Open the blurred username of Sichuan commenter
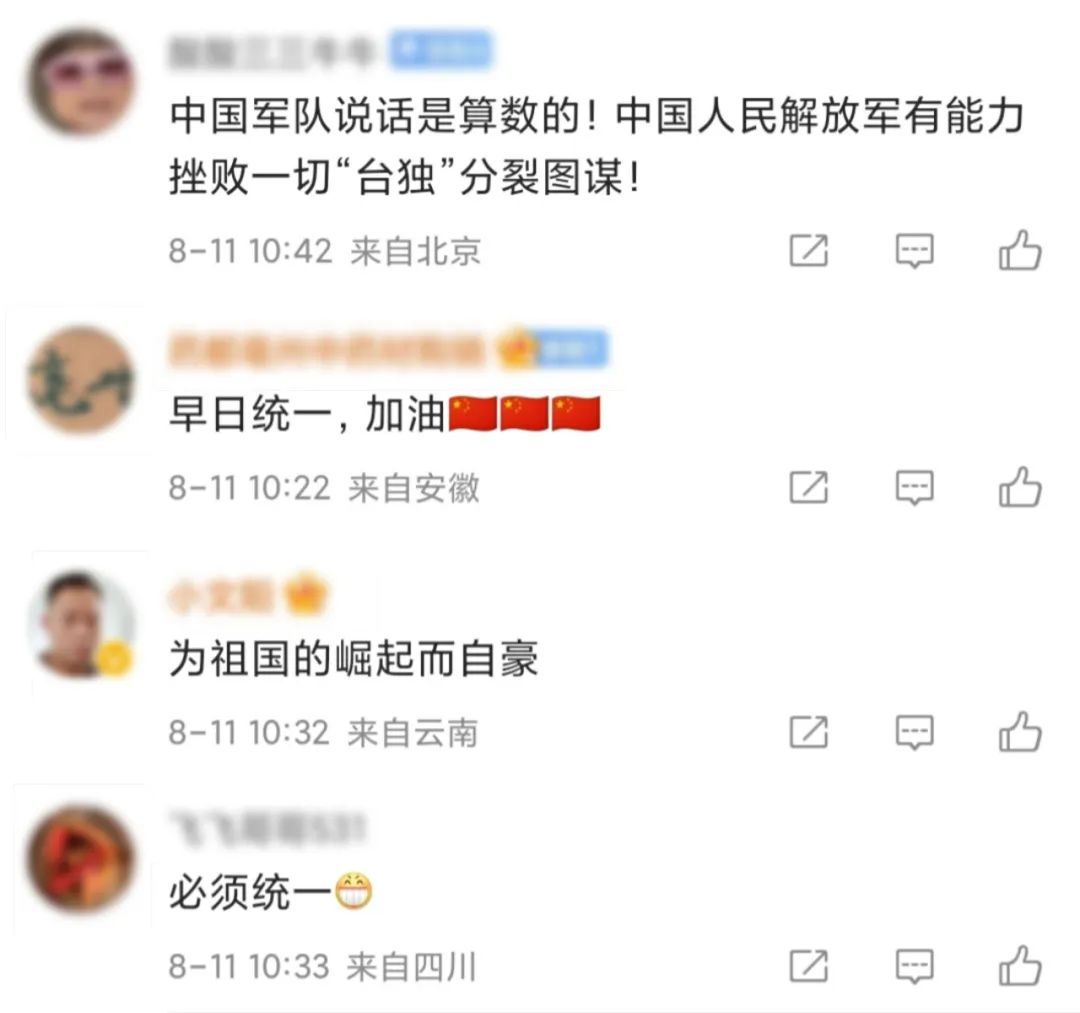The height and width of the screenshot is (1013, 1080). (267, 828)
